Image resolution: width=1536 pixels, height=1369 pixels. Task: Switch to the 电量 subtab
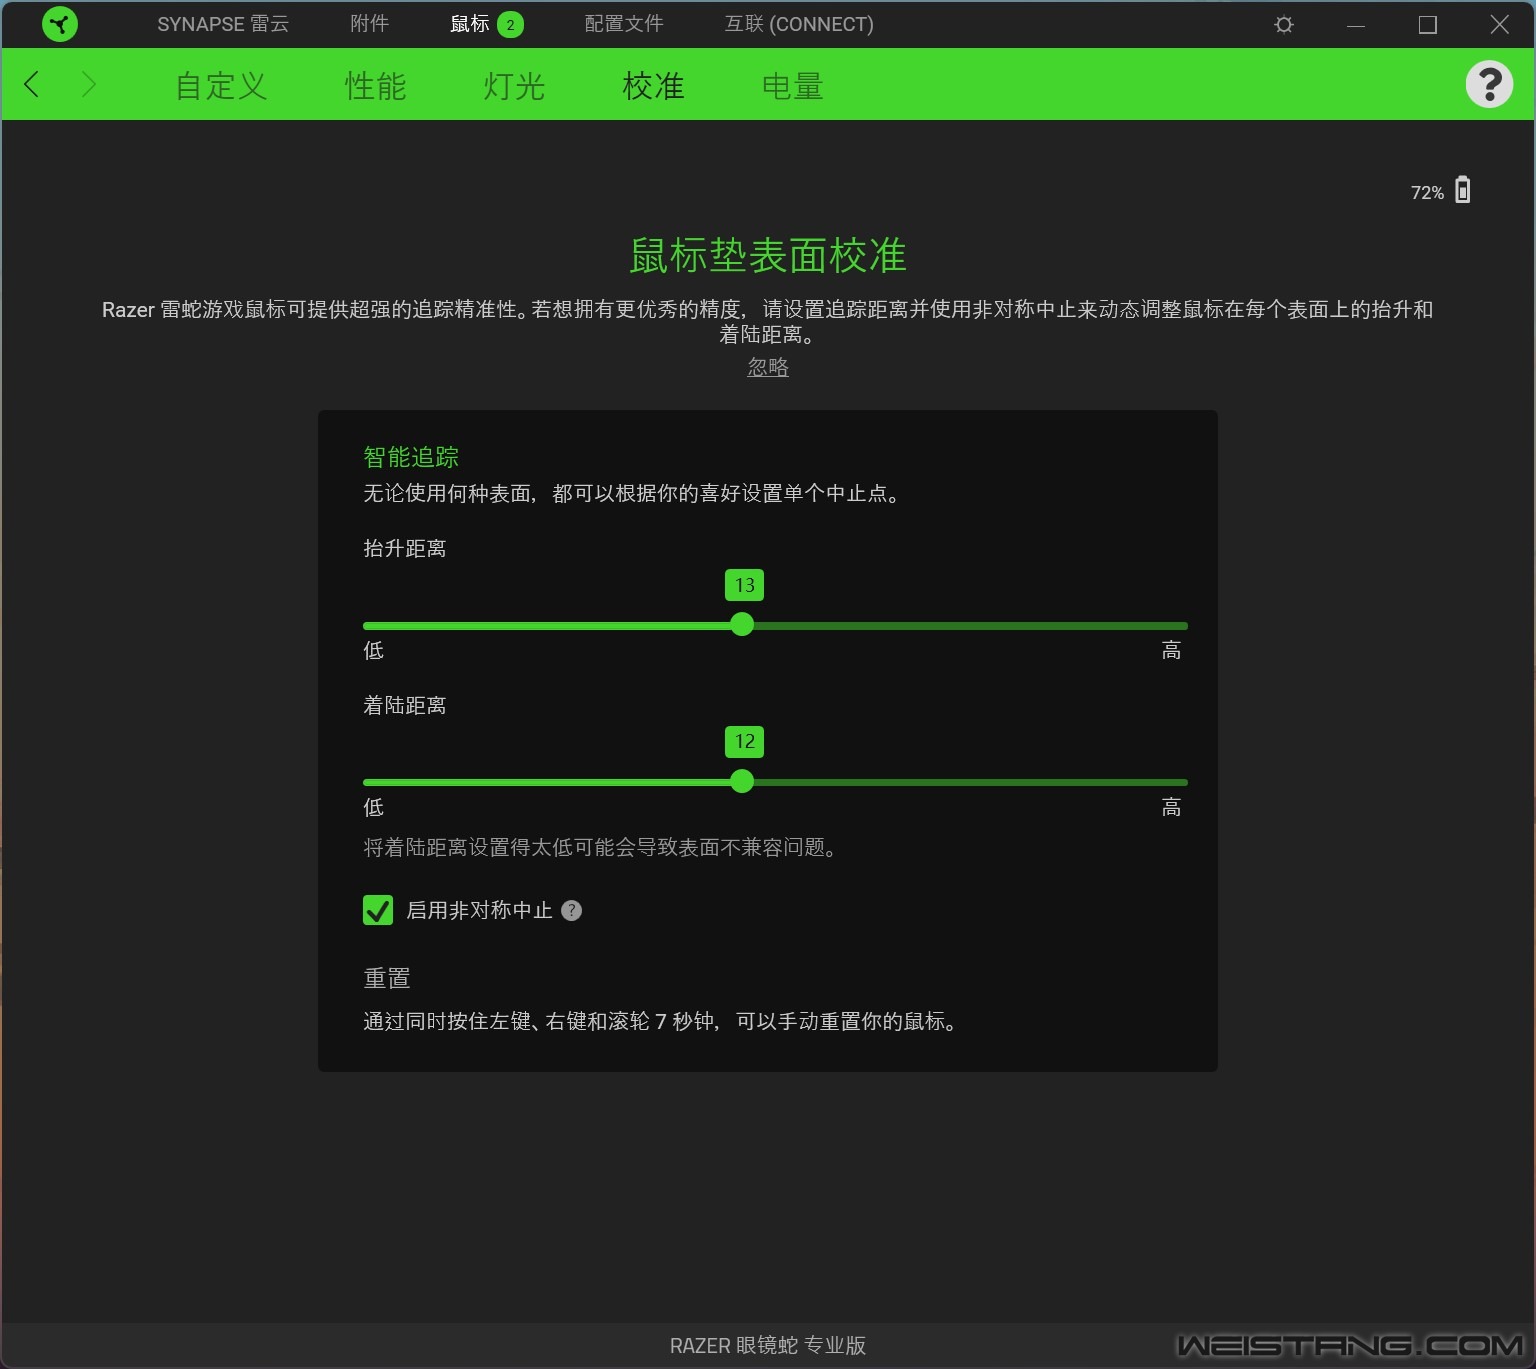click(x=792, y=86)
